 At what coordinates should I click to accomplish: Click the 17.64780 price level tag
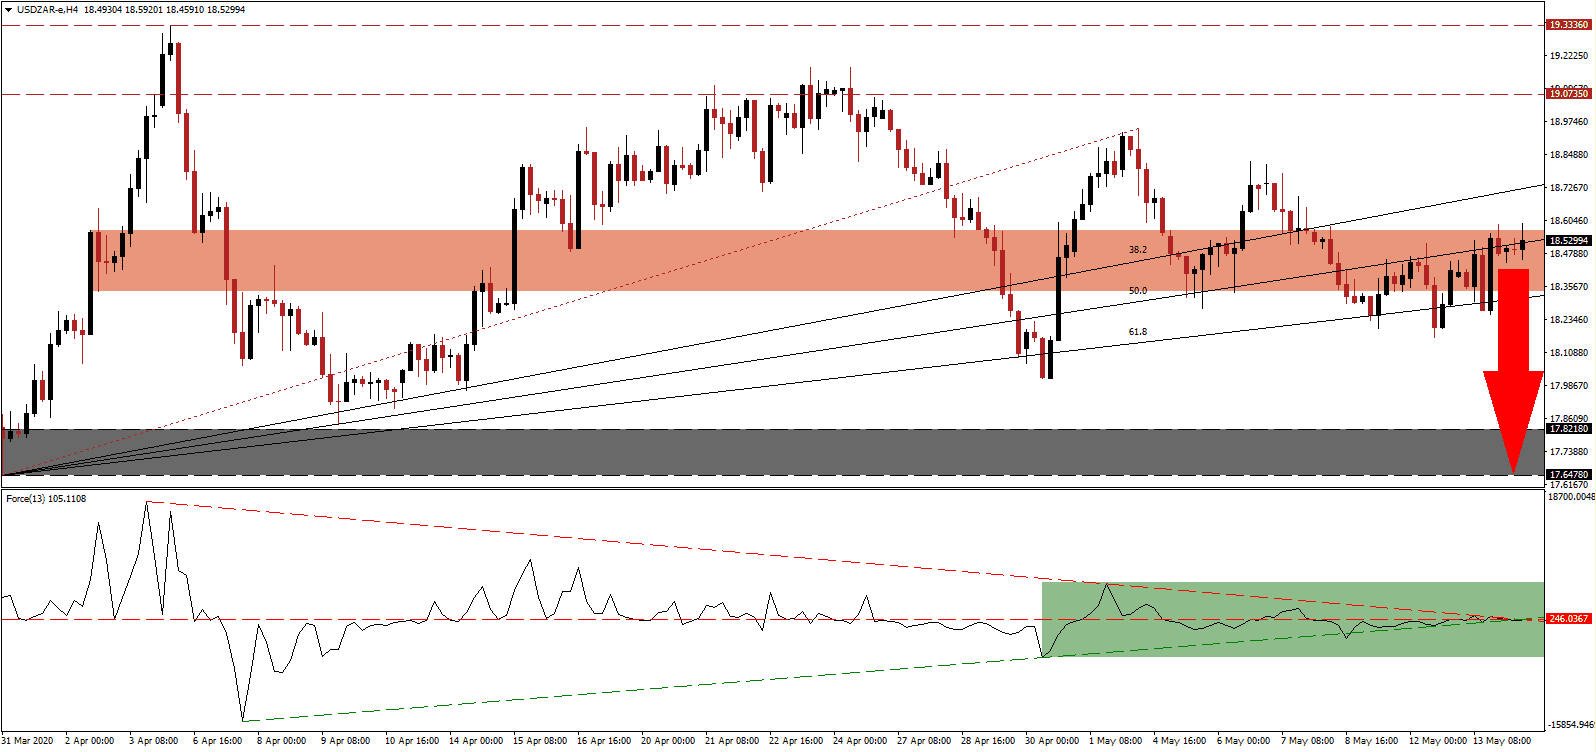1568,475
